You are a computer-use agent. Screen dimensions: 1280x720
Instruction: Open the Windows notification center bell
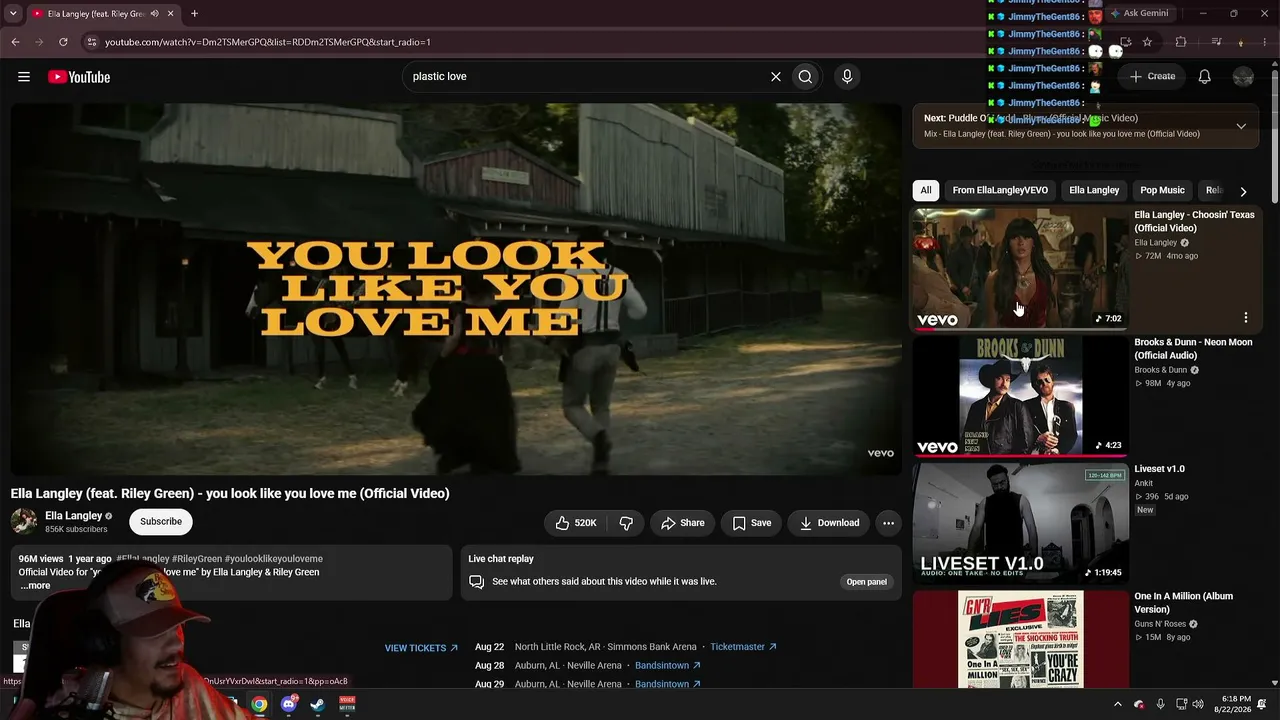[x=1262, y=704]
